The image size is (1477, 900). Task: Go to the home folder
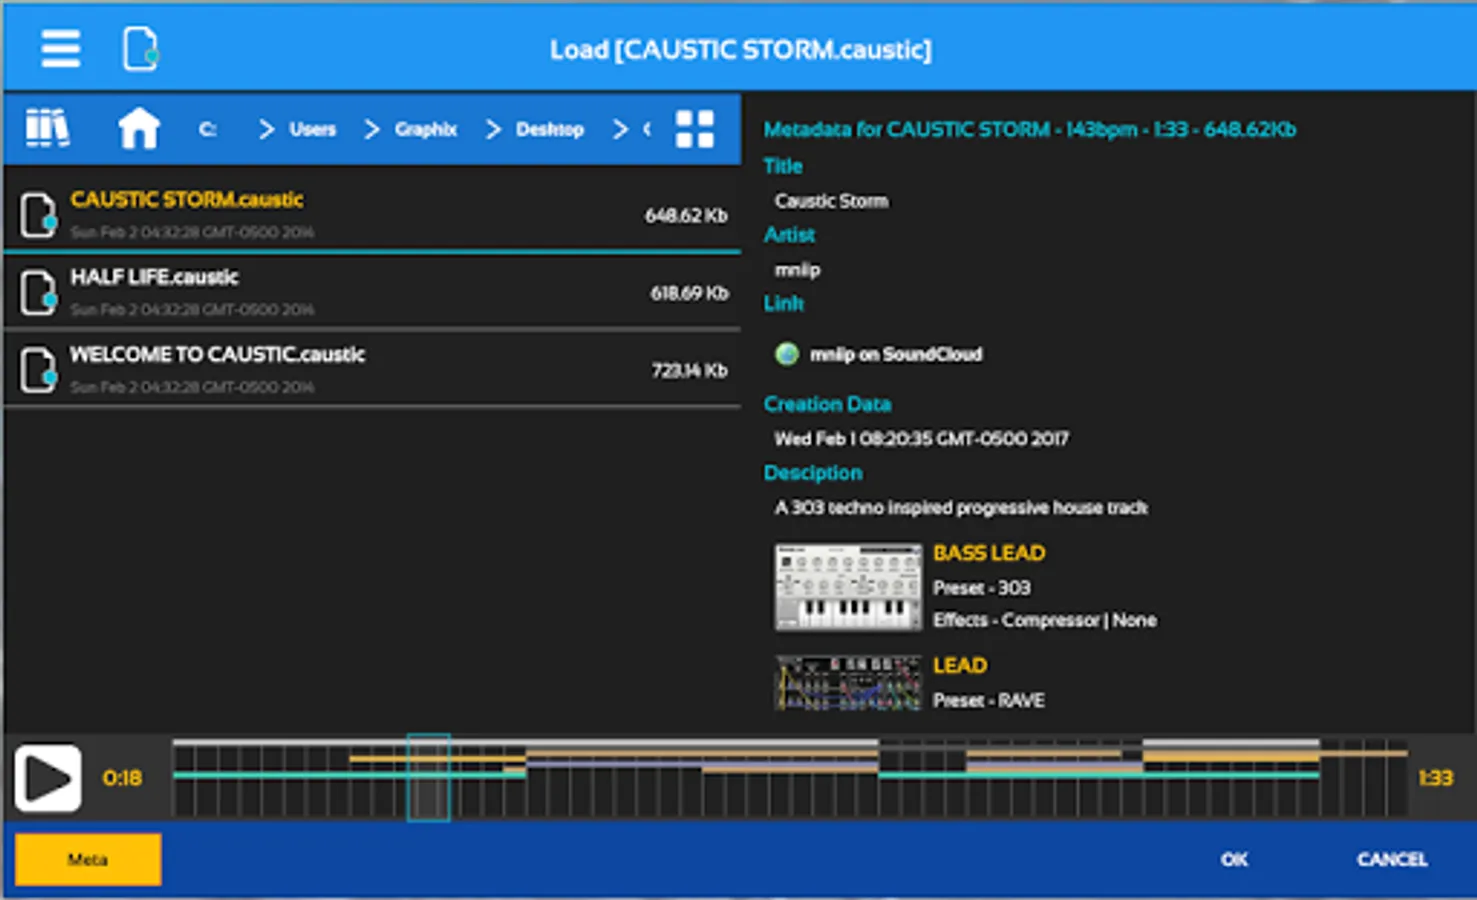pos(139,129)
